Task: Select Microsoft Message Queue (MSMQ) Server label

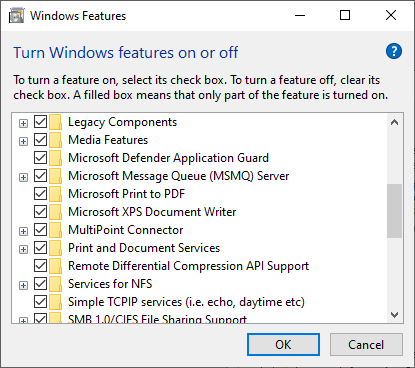Action: point(179,176)
